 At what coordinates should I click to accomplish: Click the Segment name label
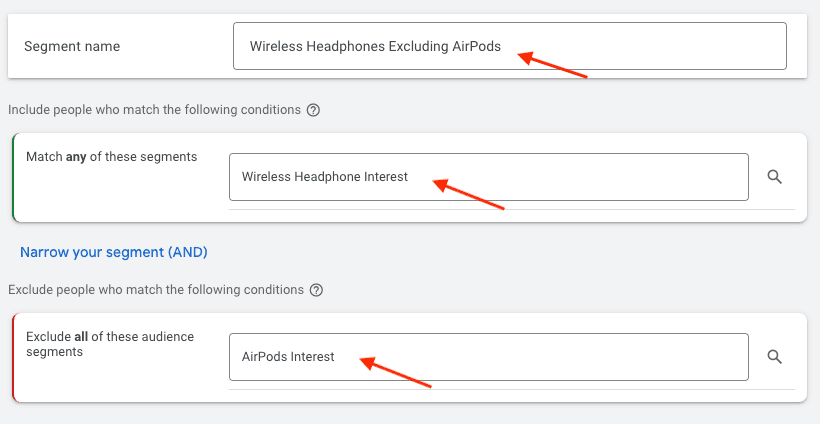click(72, 47)
